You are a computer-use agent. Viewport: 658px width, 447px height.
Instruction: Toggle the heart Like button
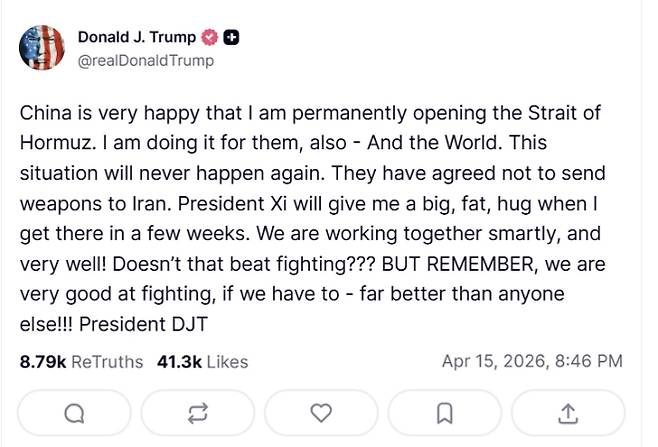coord(321,413)
